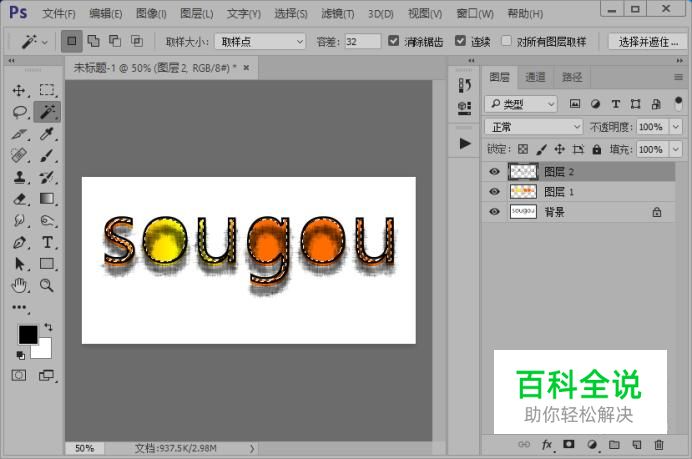
Task: Select the Blur tool
Action: click(x=19, y=220)
